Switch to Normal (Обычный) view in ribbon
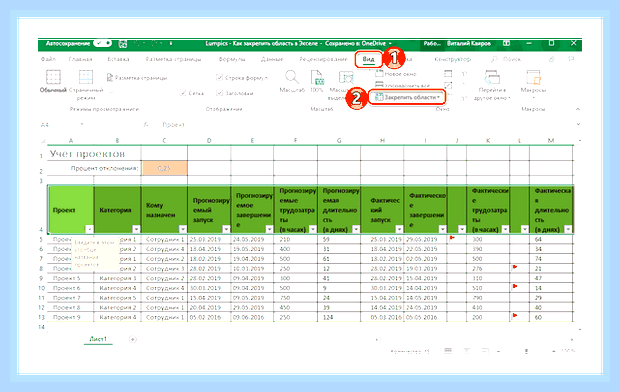 point(53,81)
